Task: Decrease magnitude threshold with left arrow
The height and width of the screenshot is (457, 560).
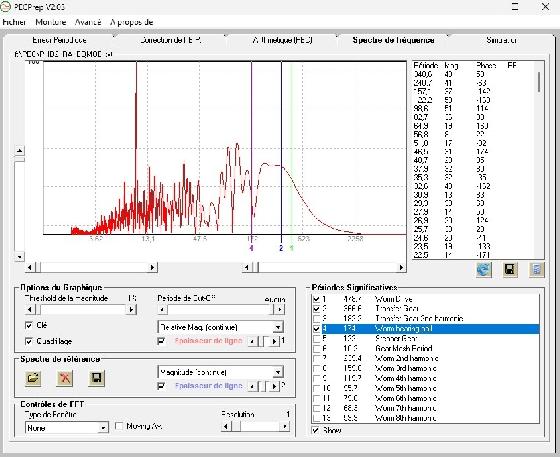Action: (30, 309)
